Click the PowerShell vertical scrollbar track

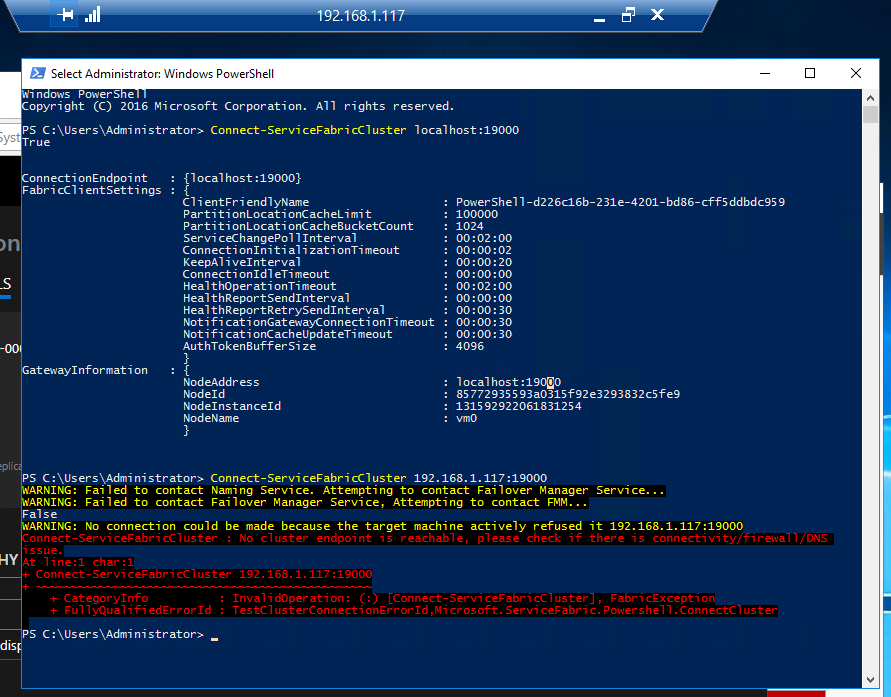point(872,400)
